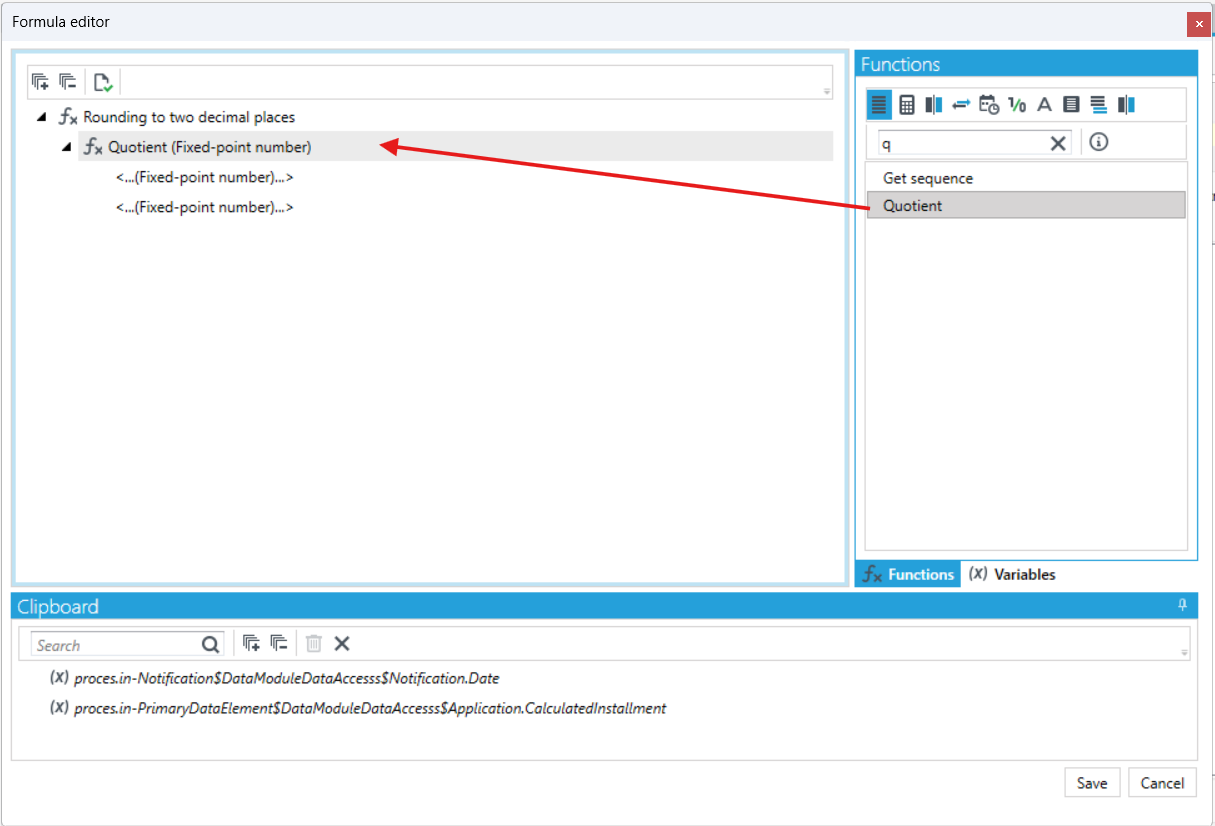Click Expand all icon in formula tree toolbar
1215x826 pixels.
click(41, 82)
